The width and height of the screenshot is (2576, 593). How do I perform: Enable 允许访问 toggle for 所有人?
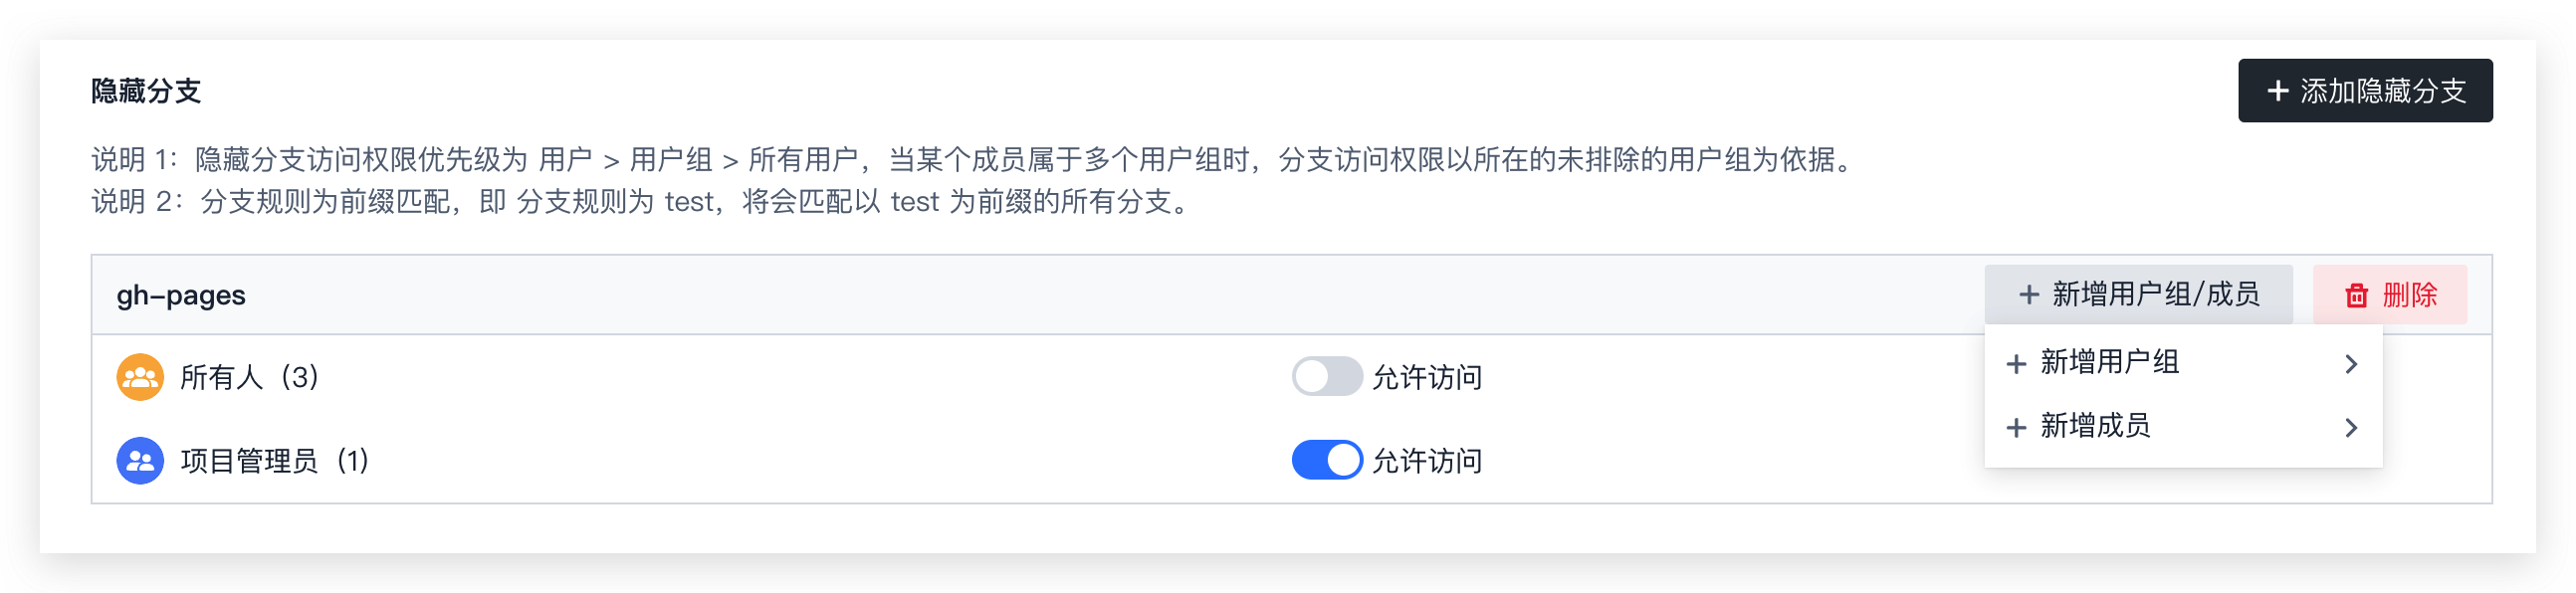pos(1326,377)
